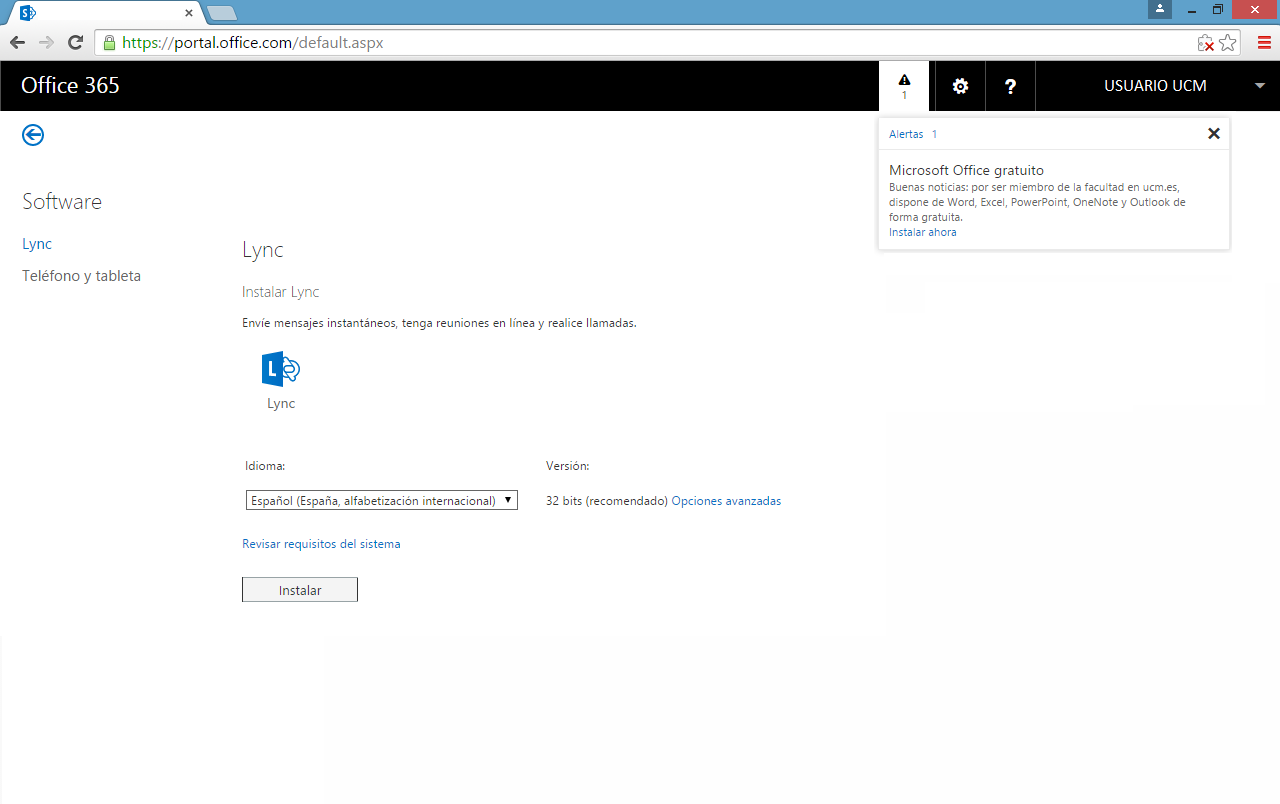1280x804 pixels.
Task: Click the Lync application icon
Action: click(x=281, y=369)
